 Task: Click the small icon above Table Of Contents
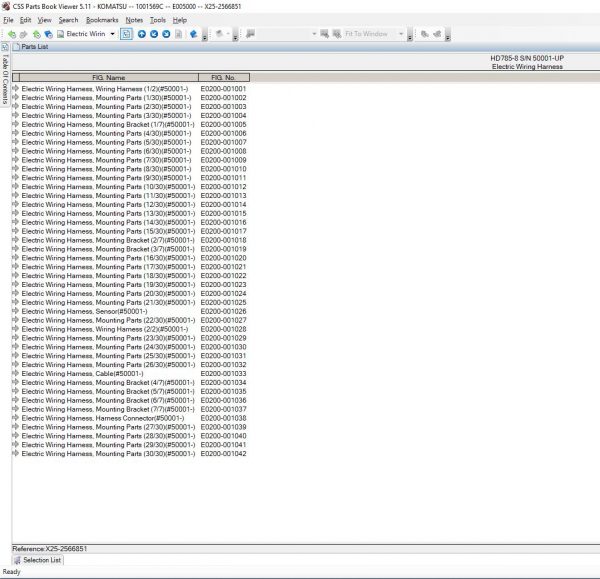5,47
